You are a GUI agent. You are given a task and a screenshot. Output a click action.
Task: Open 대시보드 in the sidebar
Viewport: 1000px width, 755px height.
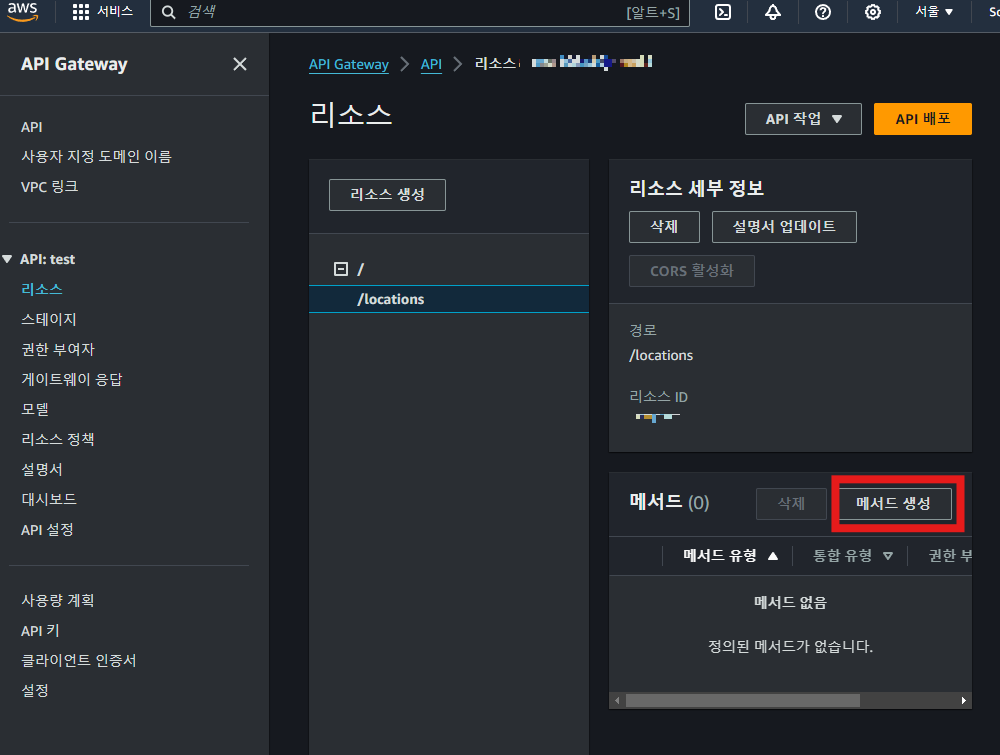(49, 499)
